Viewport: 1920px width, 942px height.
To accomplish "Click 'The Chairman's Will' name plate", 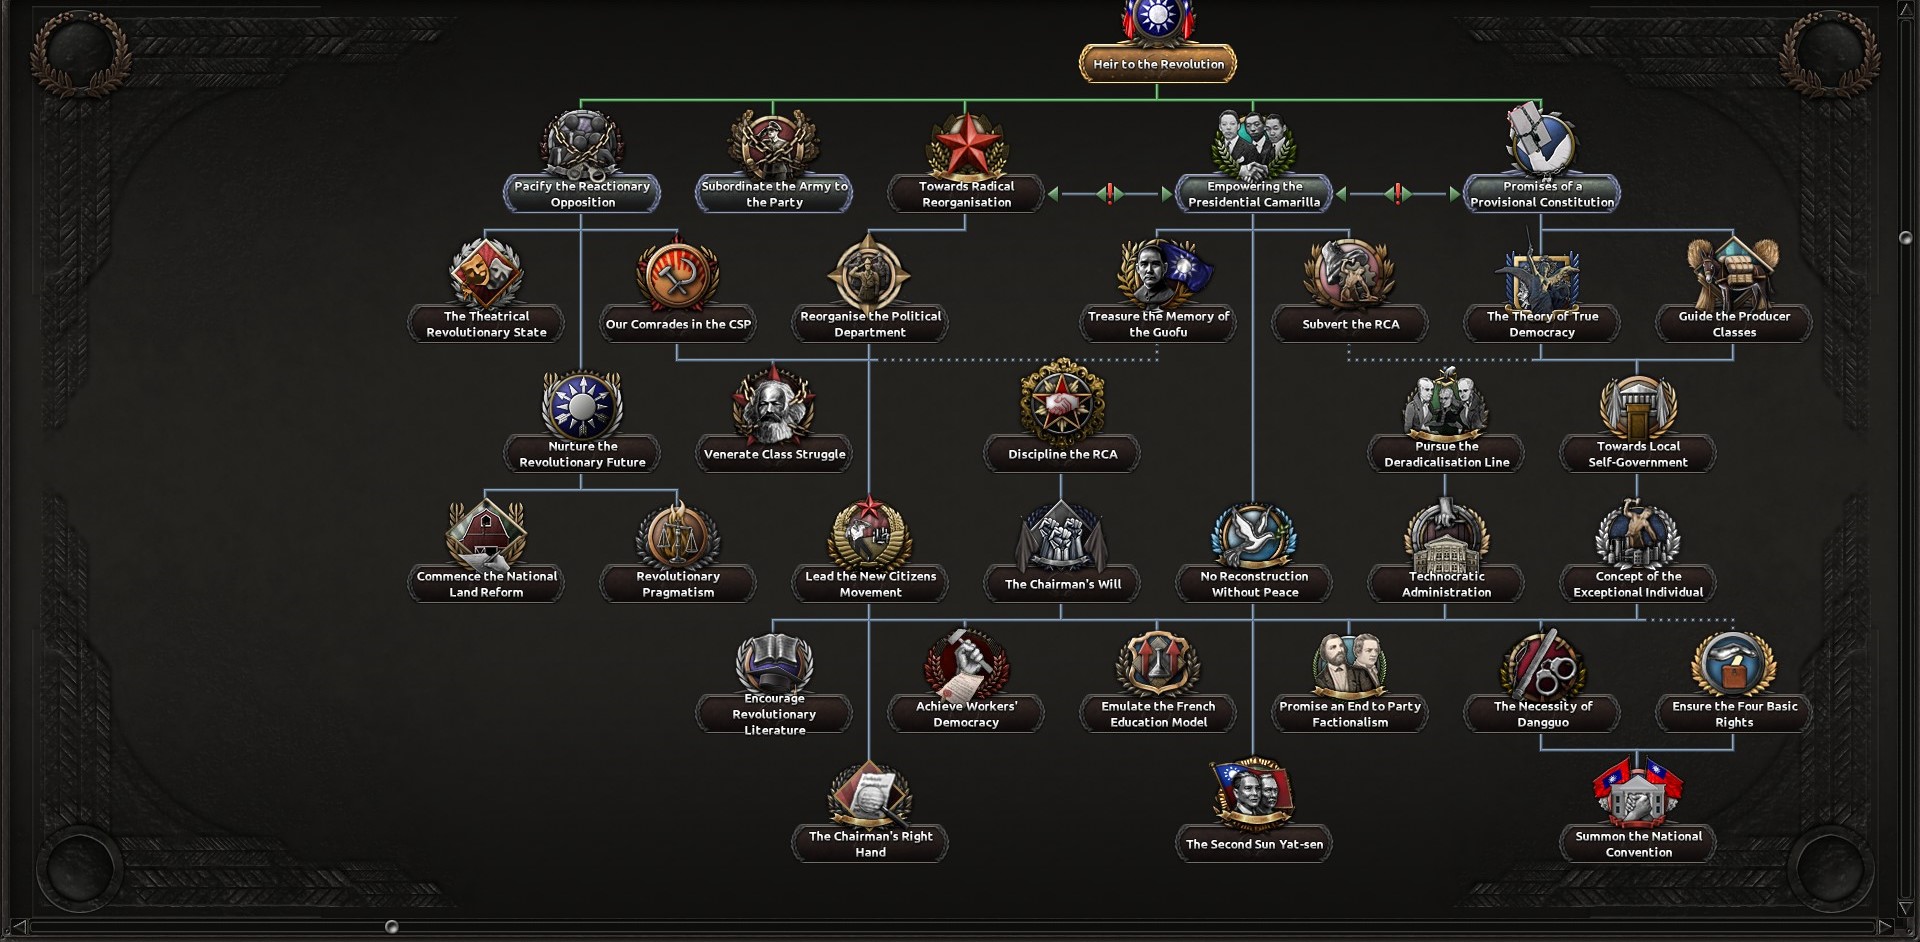I will 1062,584.
